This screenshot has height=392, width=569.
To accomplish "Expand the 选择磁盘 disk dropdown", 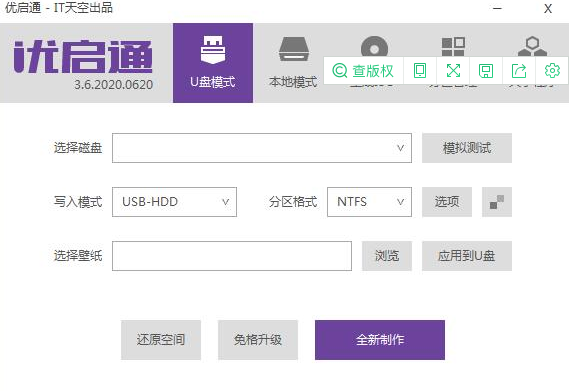I will 262,148.
